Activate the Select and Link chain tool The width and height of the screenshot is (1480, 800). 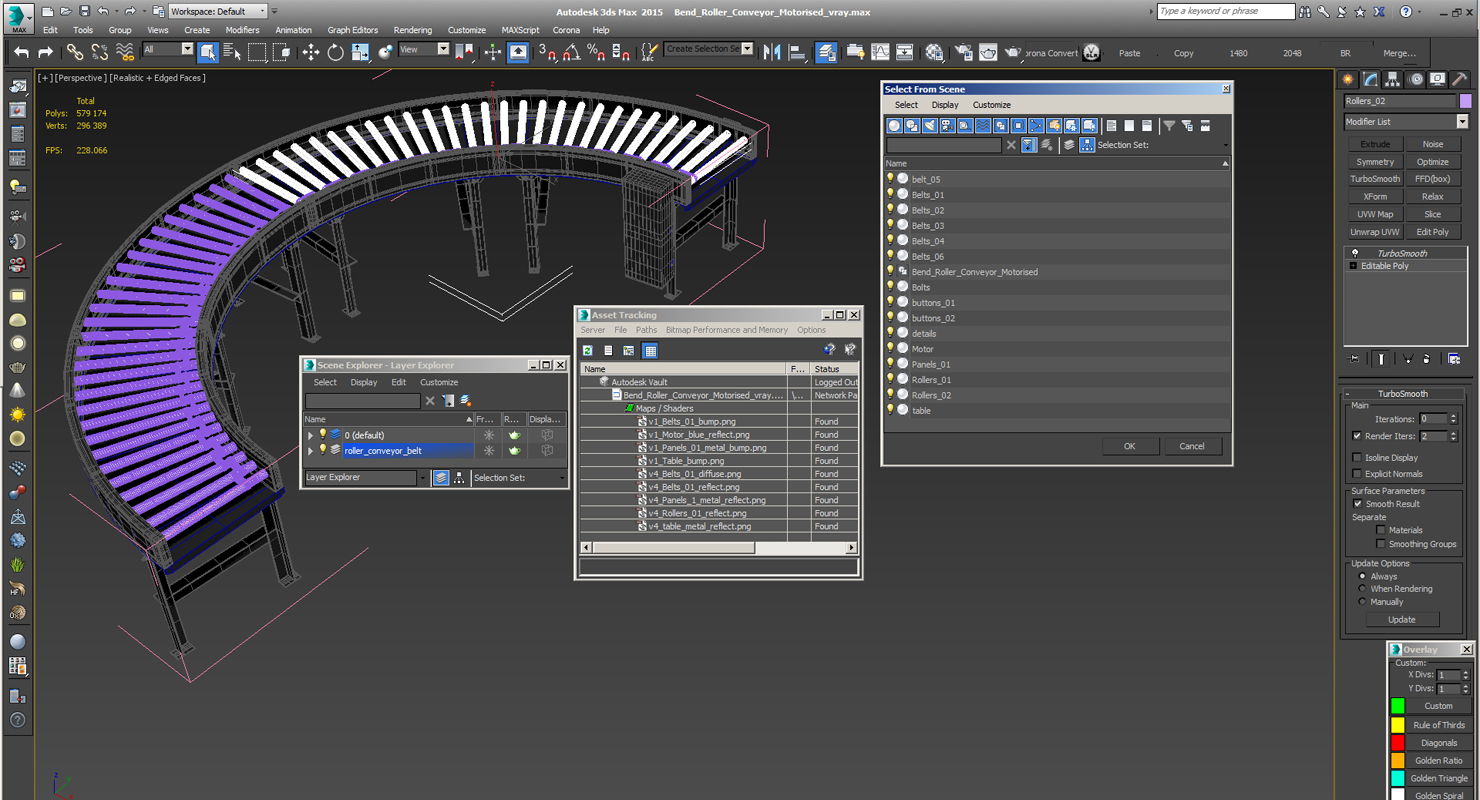75,52
